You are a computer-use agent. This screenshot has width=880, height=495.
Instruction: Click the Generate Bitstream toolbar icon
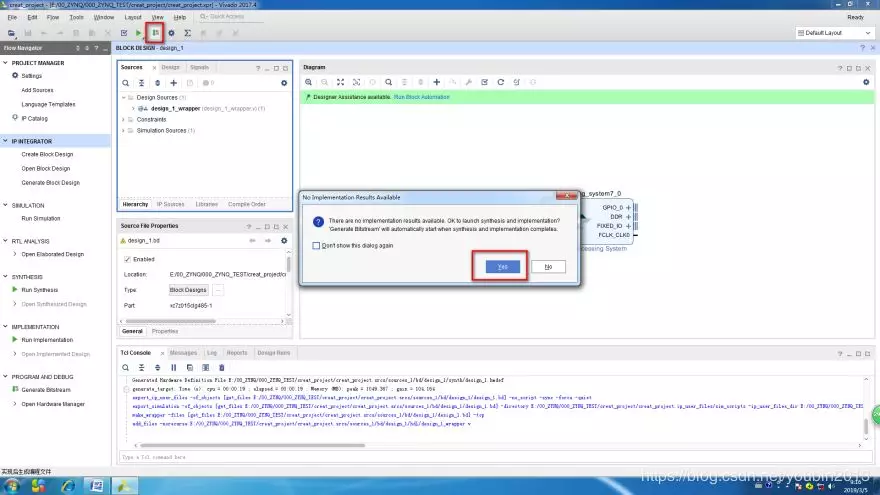point(155,33)
